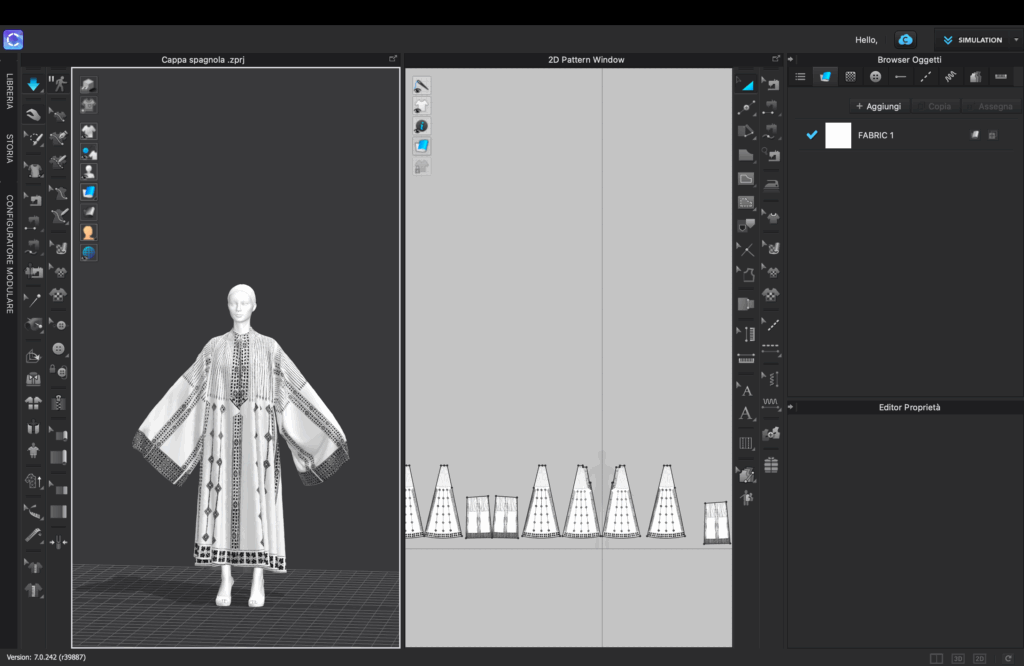
Task: Open the CLO cloud account icon
Action: pos(905,40)
